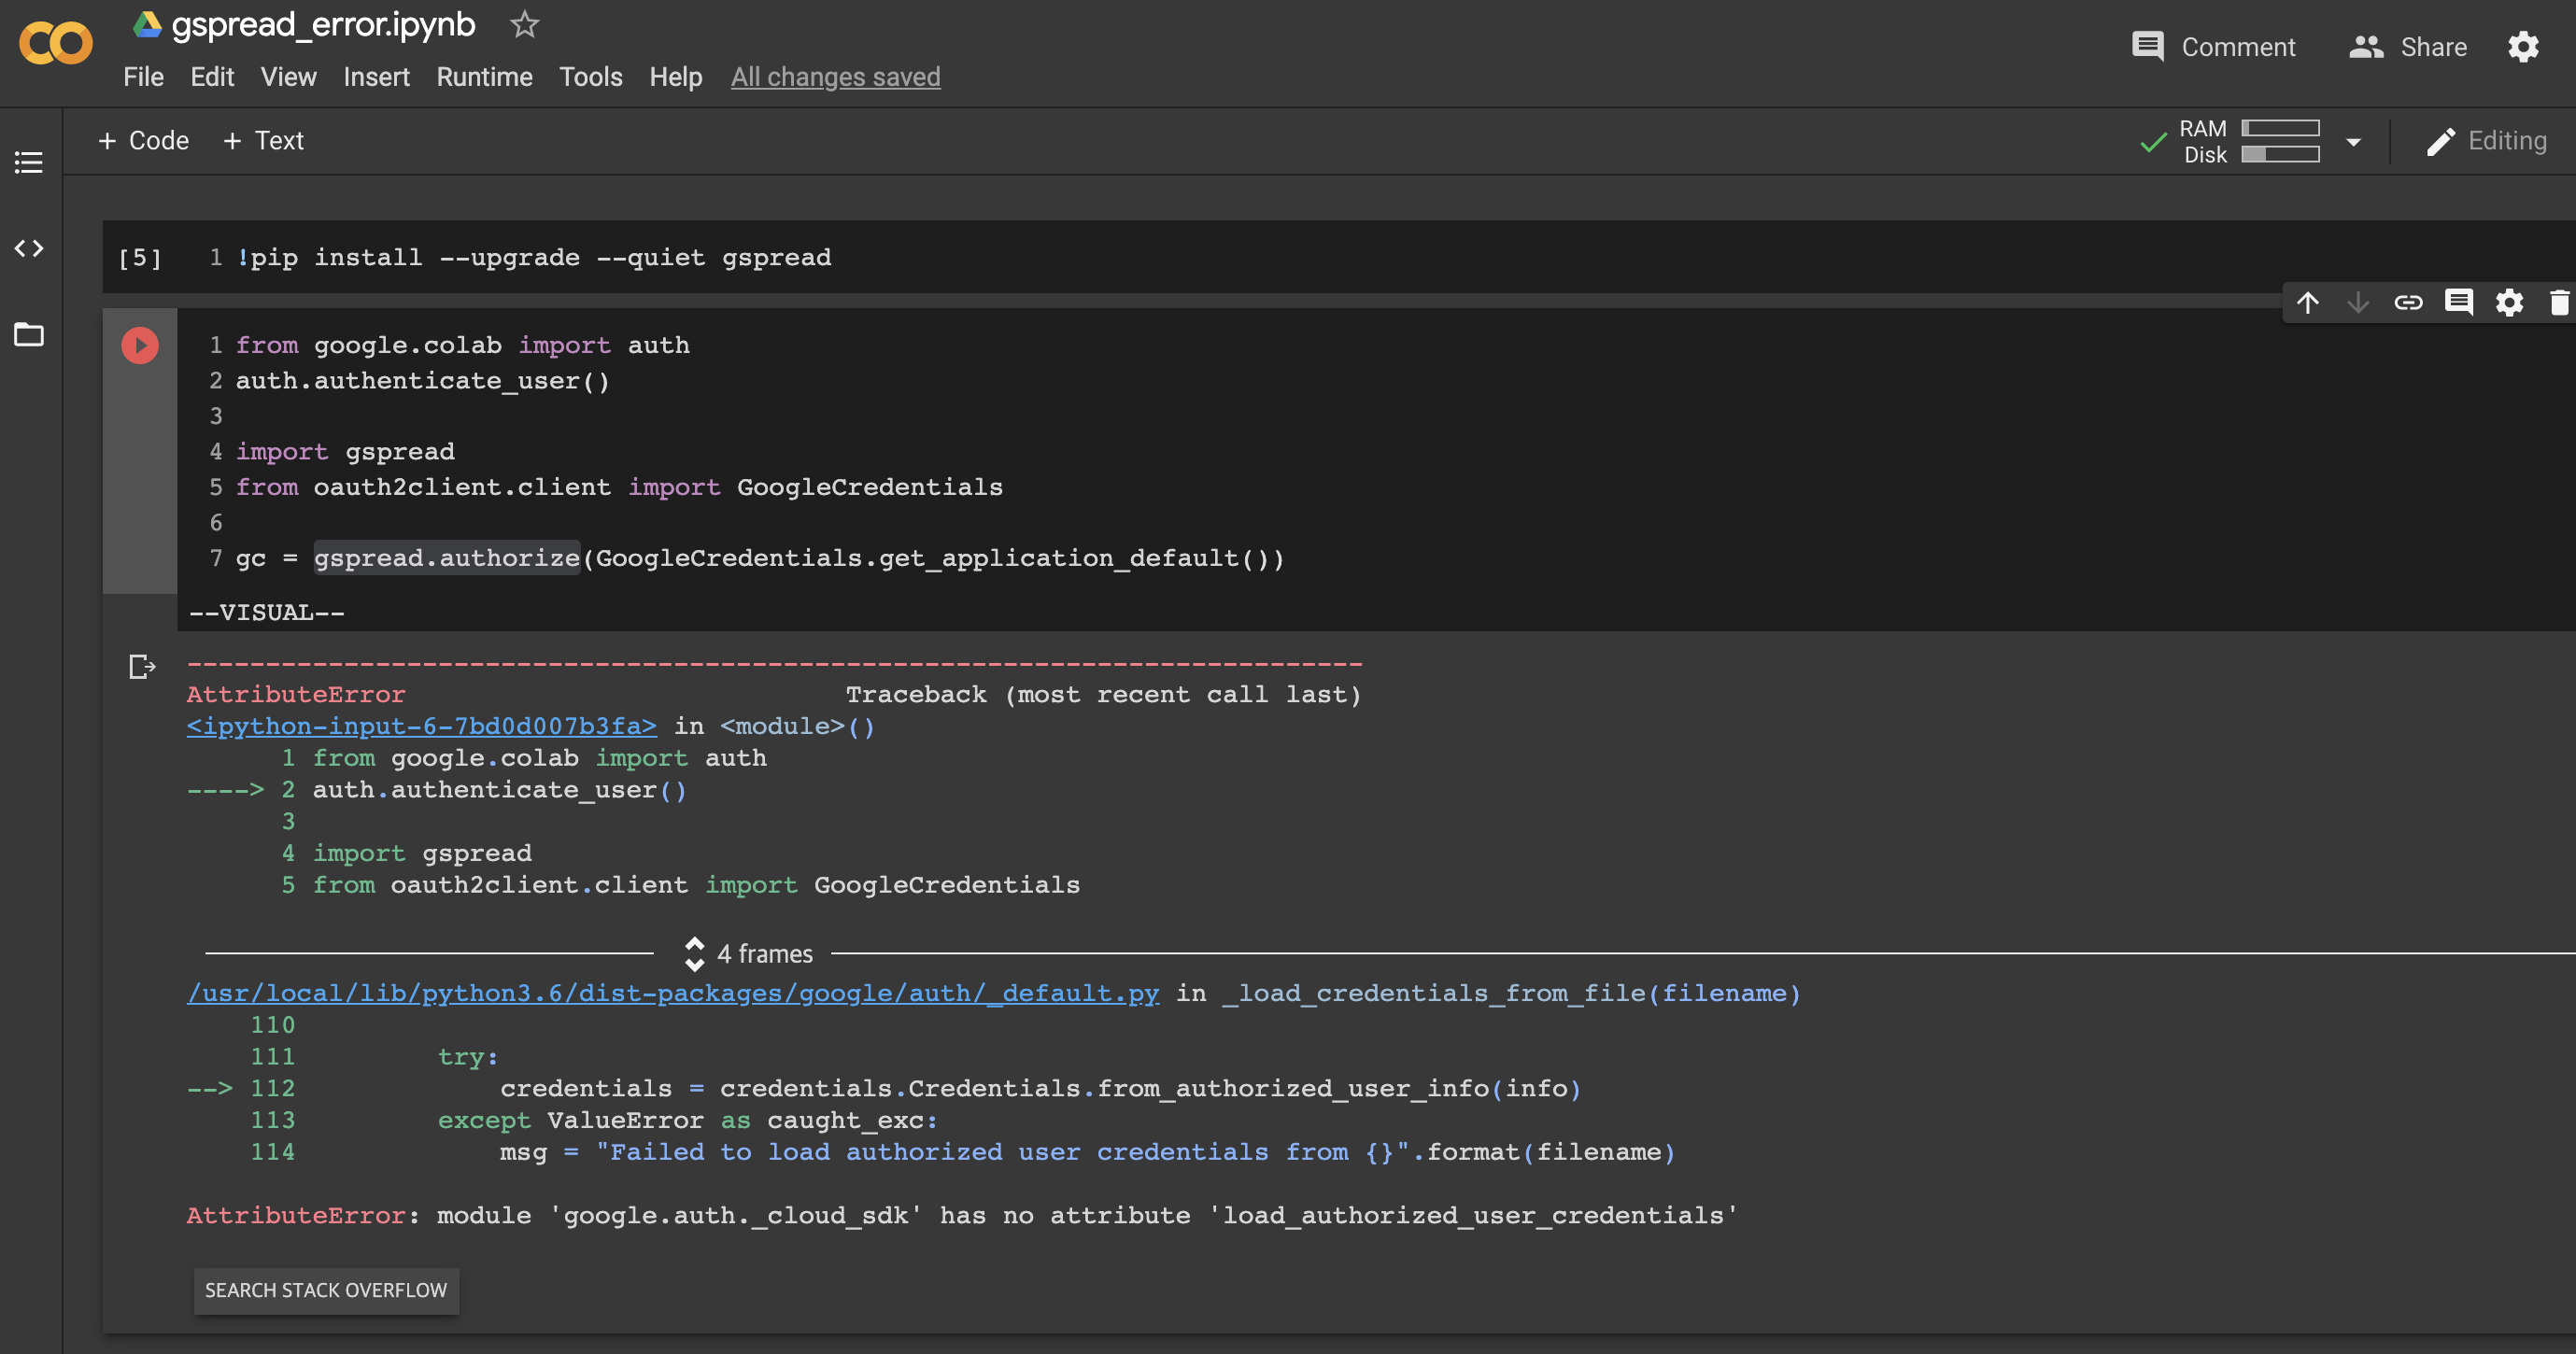Open the Tools menu
The image size is (2576, 1354).
(x=591, y=77)
